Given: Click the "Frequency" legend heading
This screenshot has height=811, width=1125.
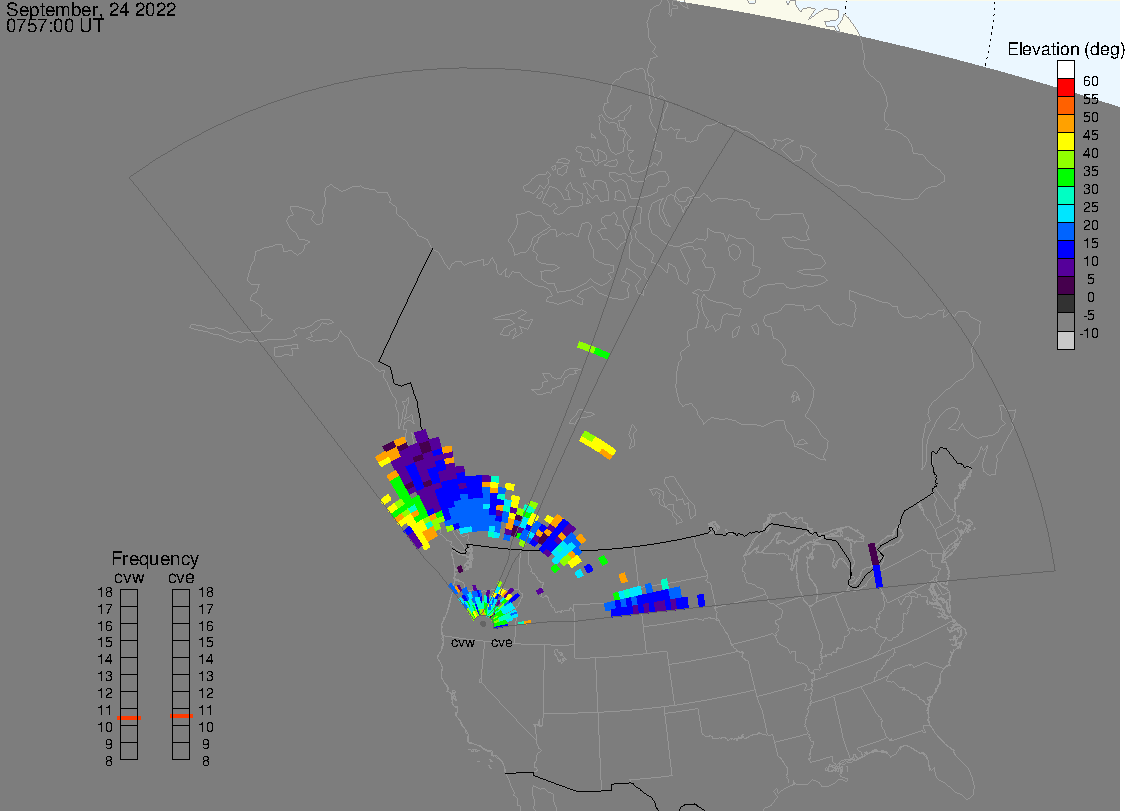Looking at the screenshot, I should click(x=155, y=558).
